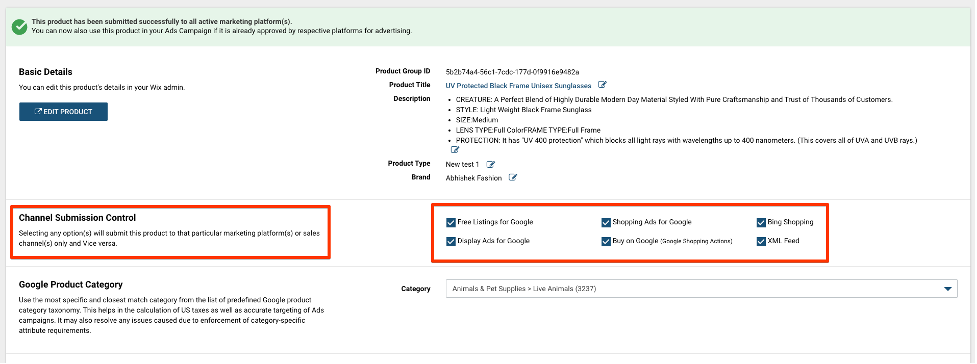
Task: Open UV Protected Black Frame Unisex Sunglasses link
Action: click(518, 85)
